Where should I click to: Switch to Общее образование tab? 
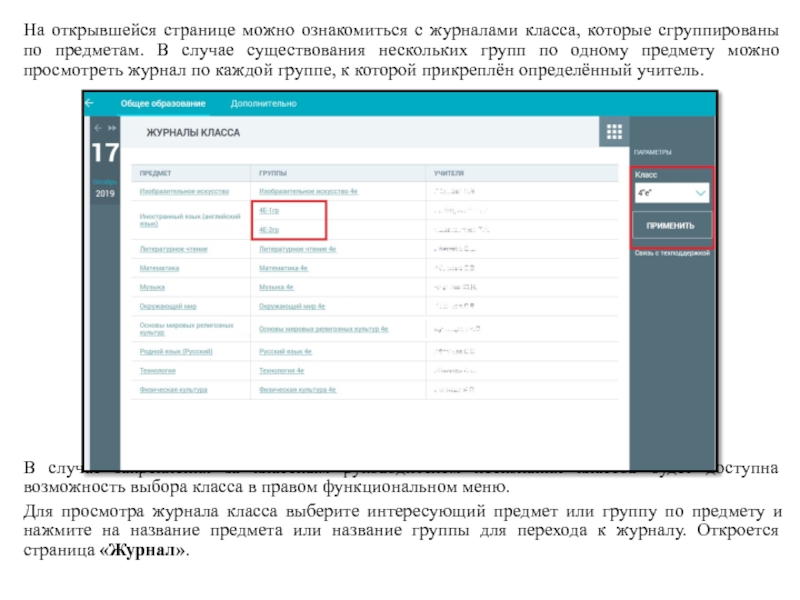(163, 103)
